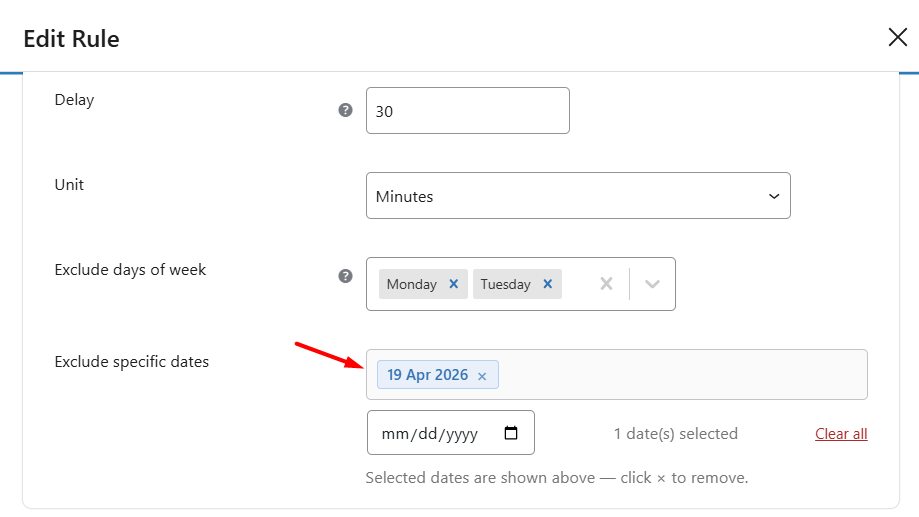Image resolution: width=919 pixels, height=517 pixels.
Task: Click the help icon beside Exclude days of week
Action: tap(346, 276)
